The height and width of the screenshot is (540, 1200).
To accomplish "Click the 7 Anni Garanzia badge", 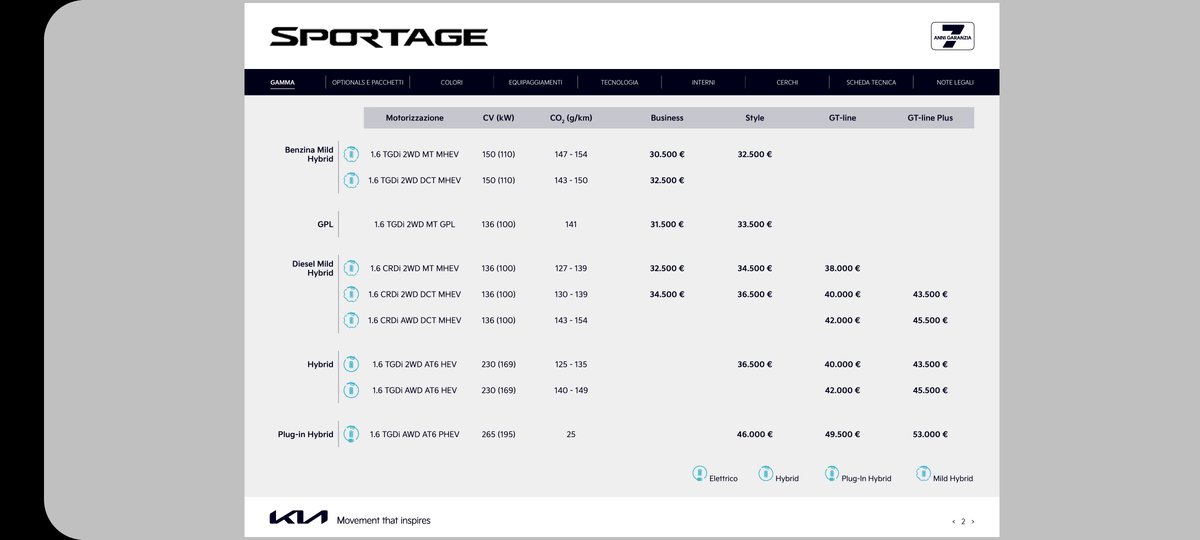I will pos(952,36).
